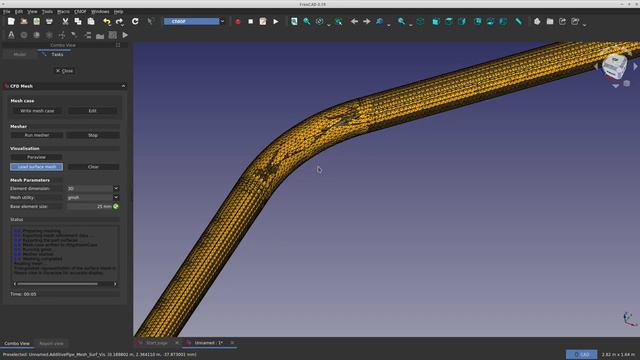Set the bottom view cube icon
The height and width of the screenshot is (360, 640).
pyautogui.click(x=490, y=21)
